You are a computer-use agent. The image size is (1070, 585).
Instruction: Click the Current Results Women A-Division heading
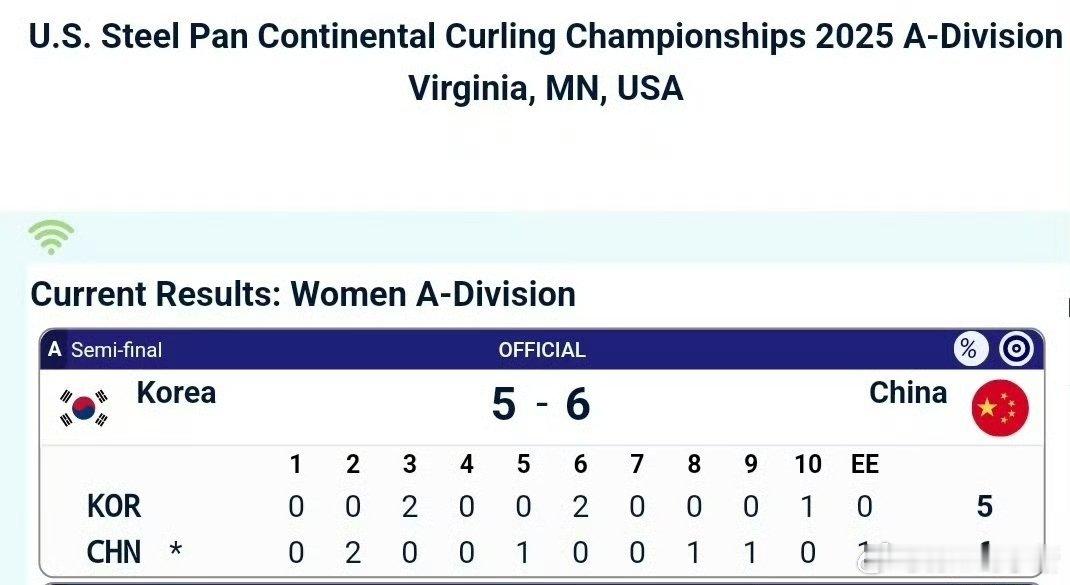pos(303,294)
